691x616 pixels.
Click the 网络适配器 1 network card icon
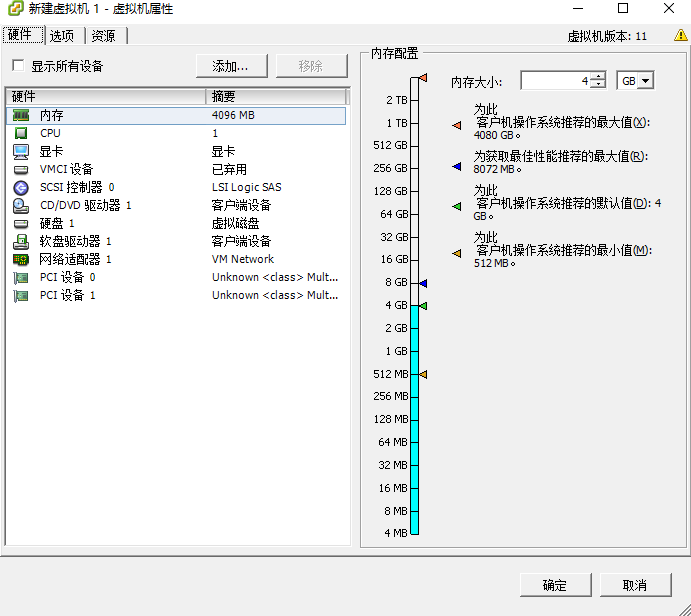tap(21, 260)
